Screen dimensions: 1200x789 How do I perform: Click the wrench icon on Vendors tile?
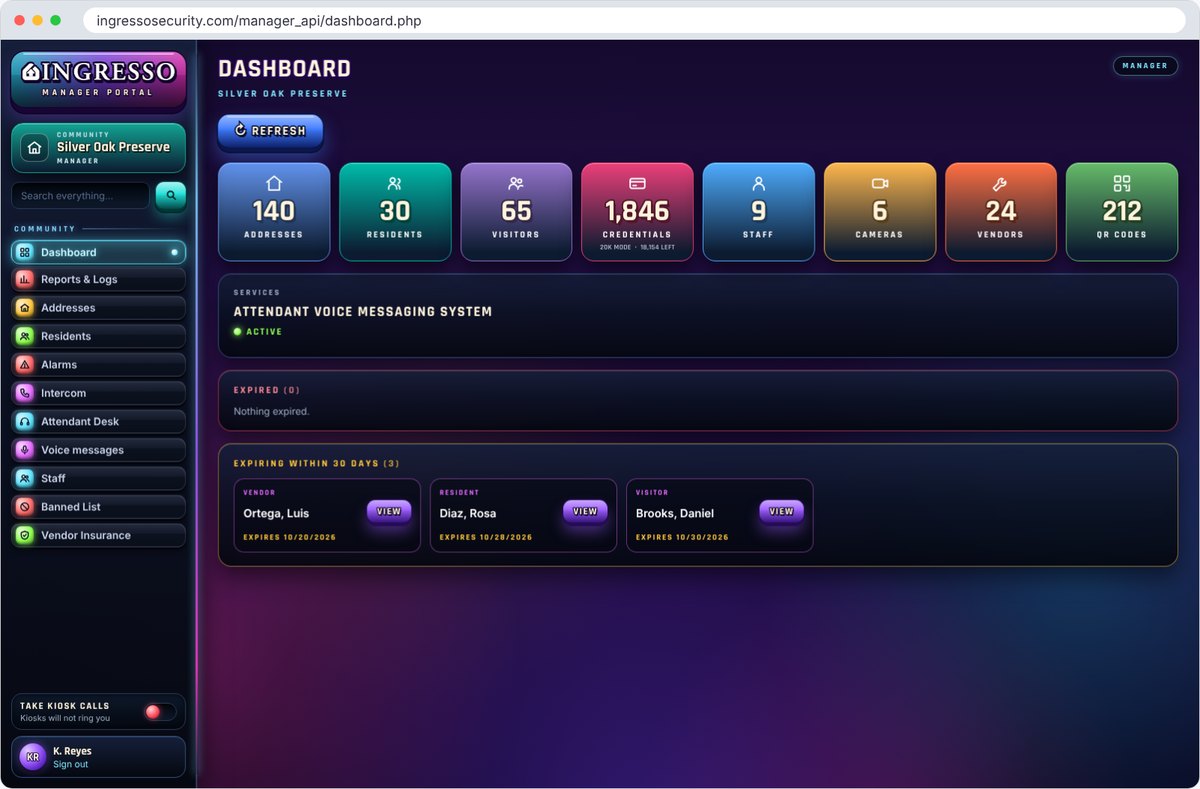tap(1000, 184)
